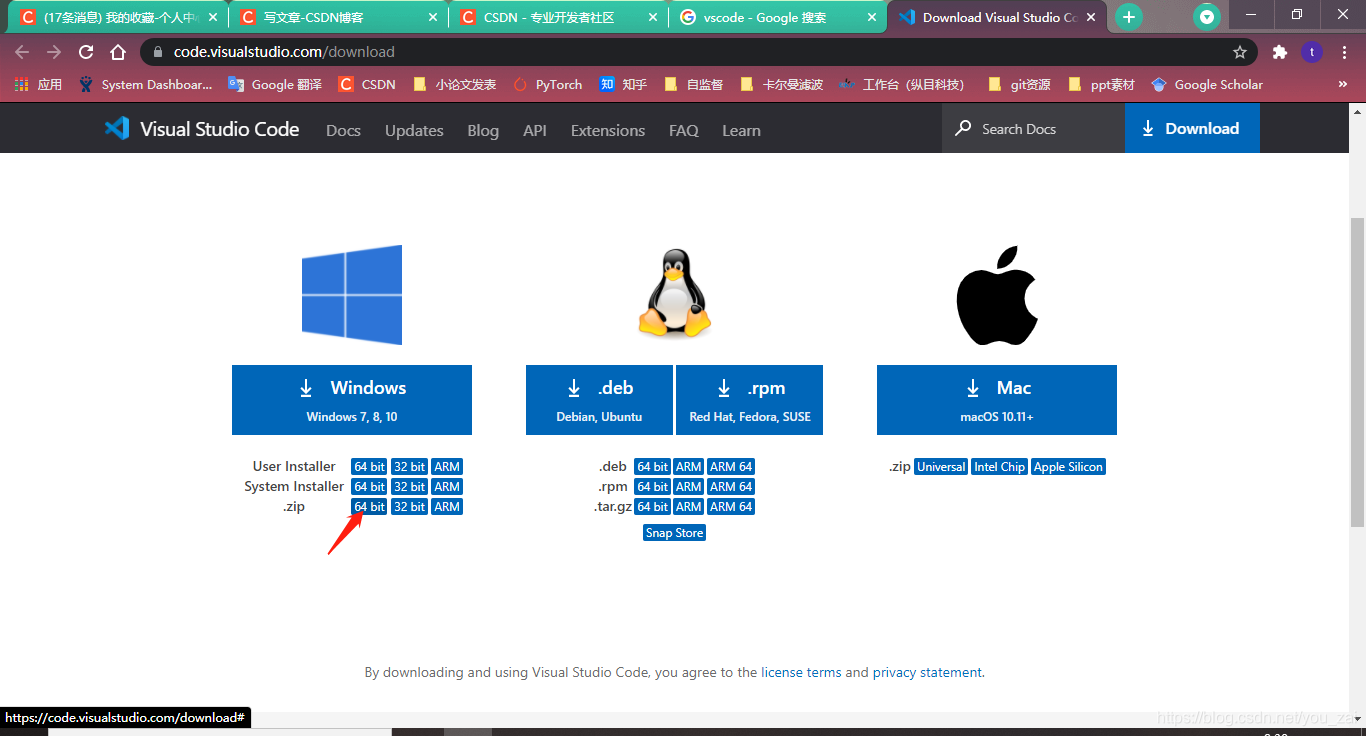Open the 小论文发表 bookmark folder
The height and width of the screenshot is (736, 1366).
point(454,85)
